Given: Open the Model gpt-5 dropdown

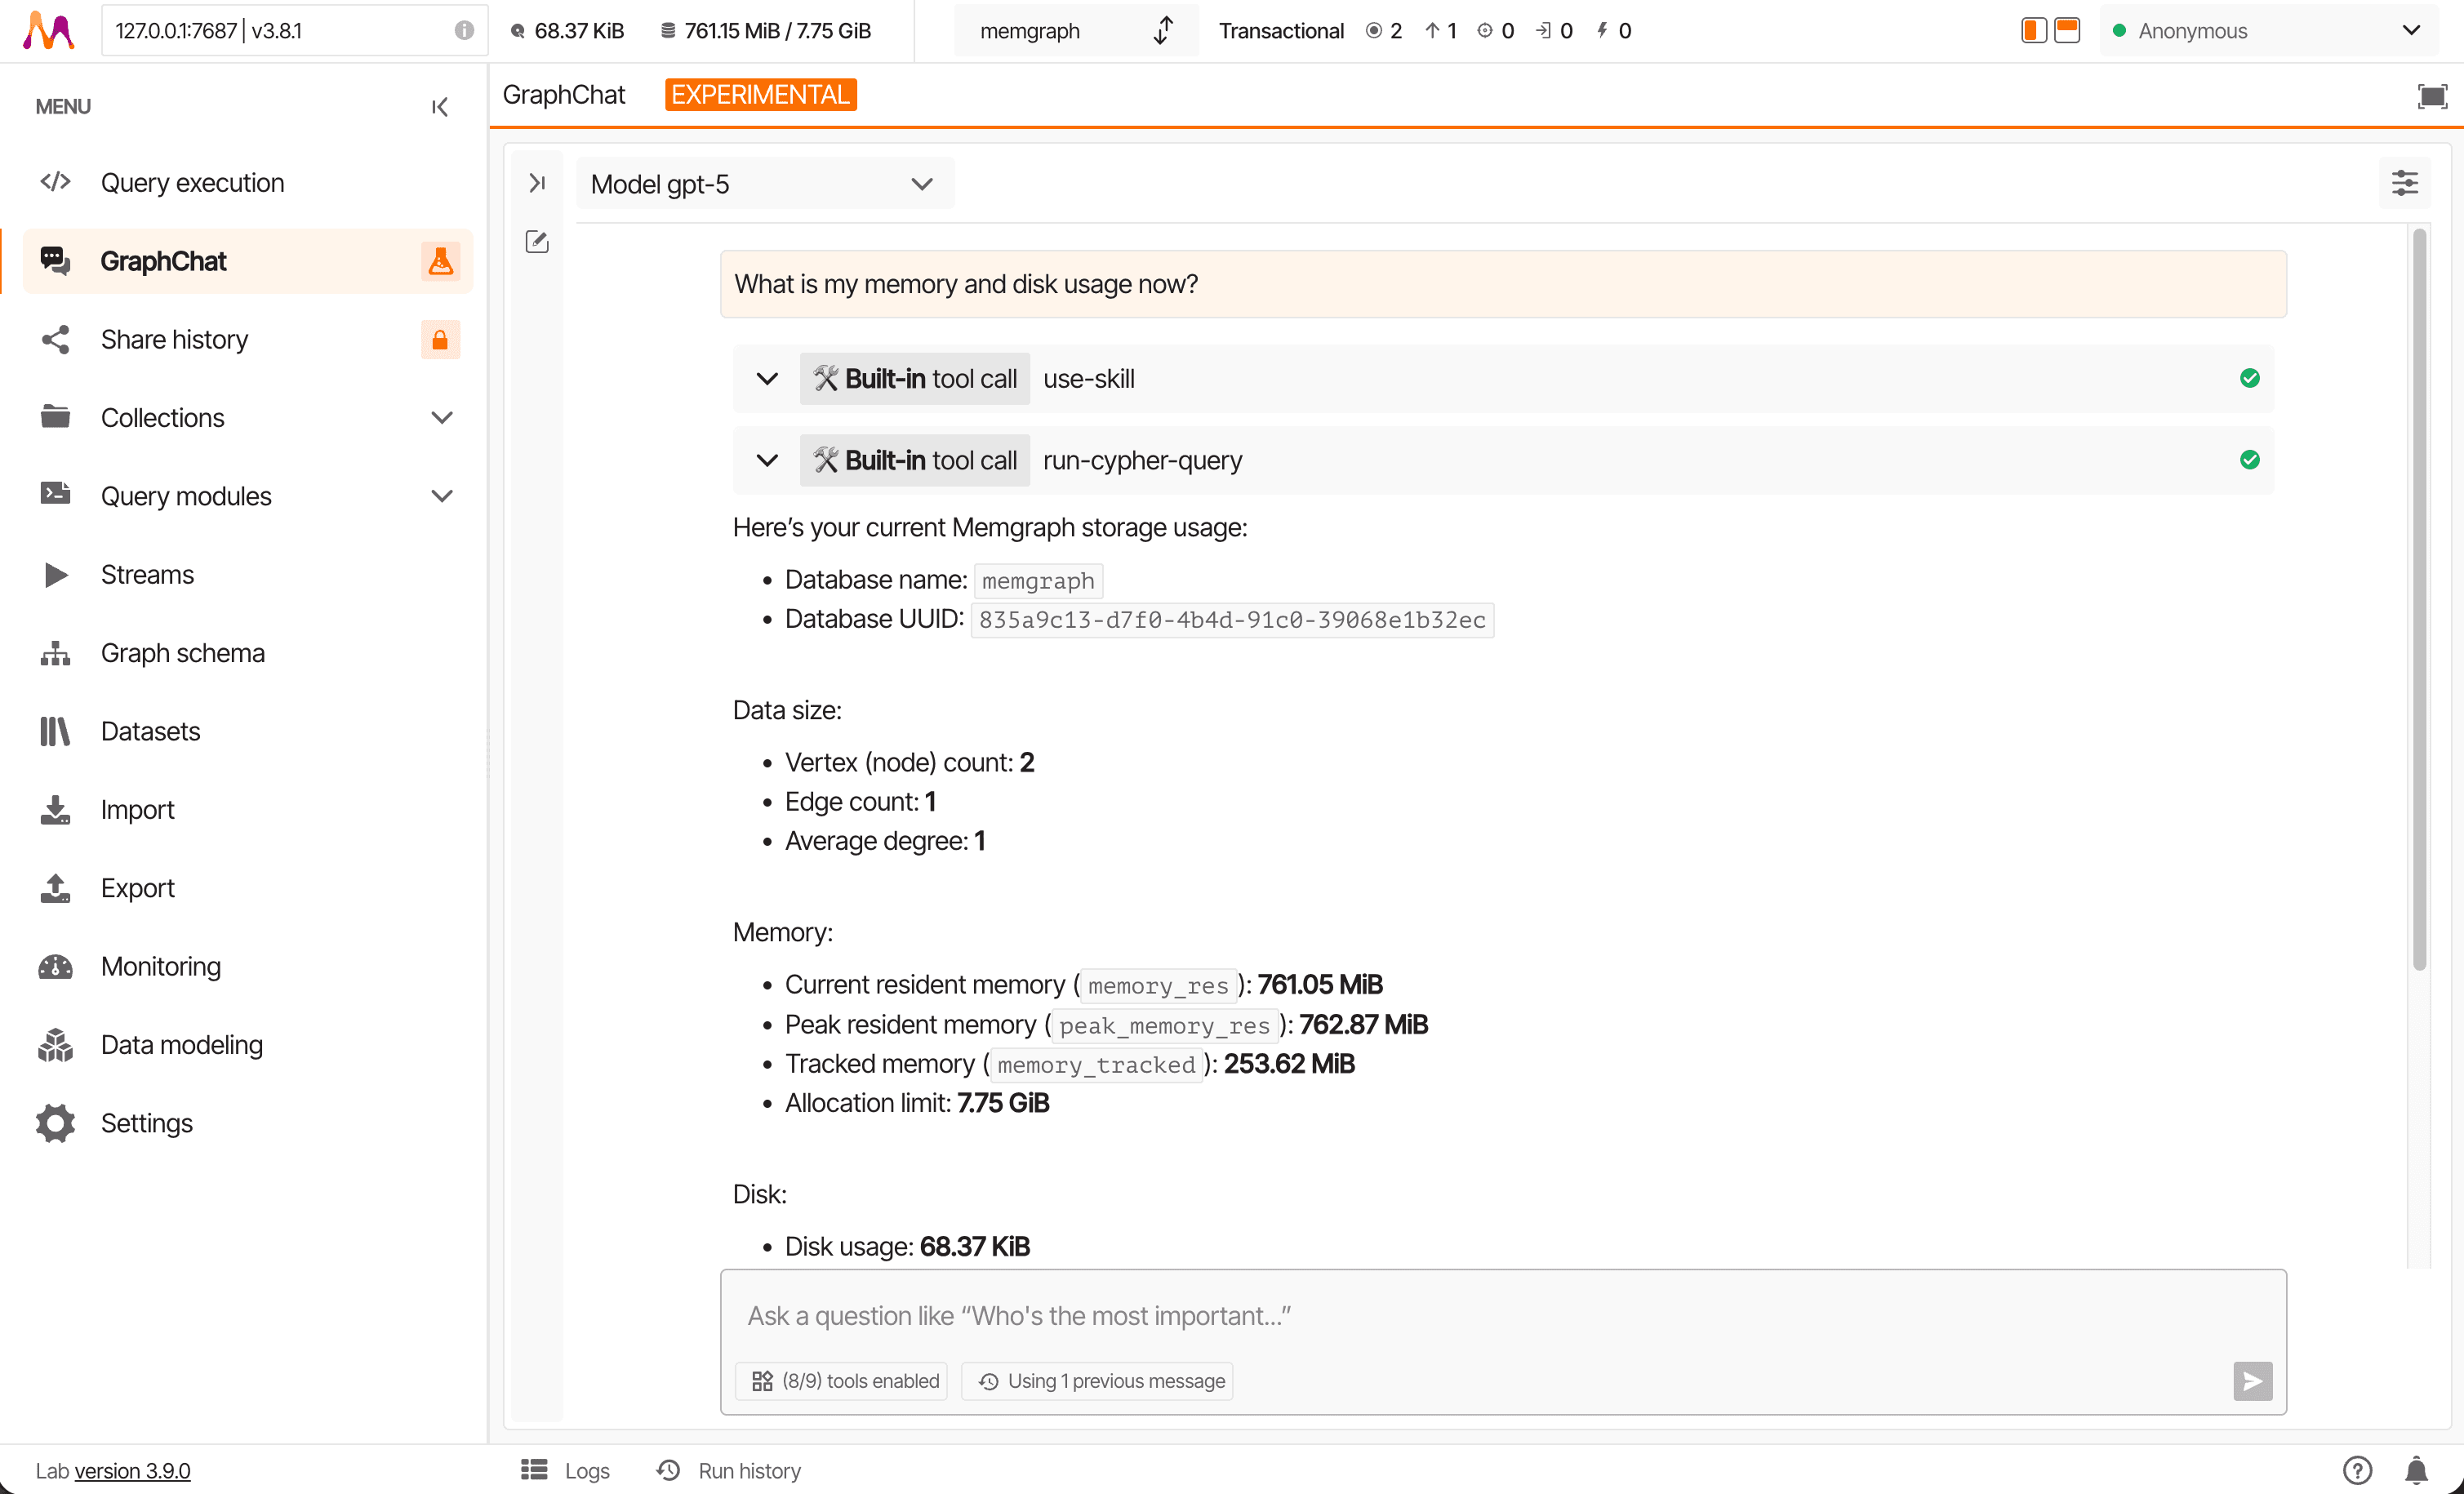Looking at the screenshot, I should coord(764,184).
